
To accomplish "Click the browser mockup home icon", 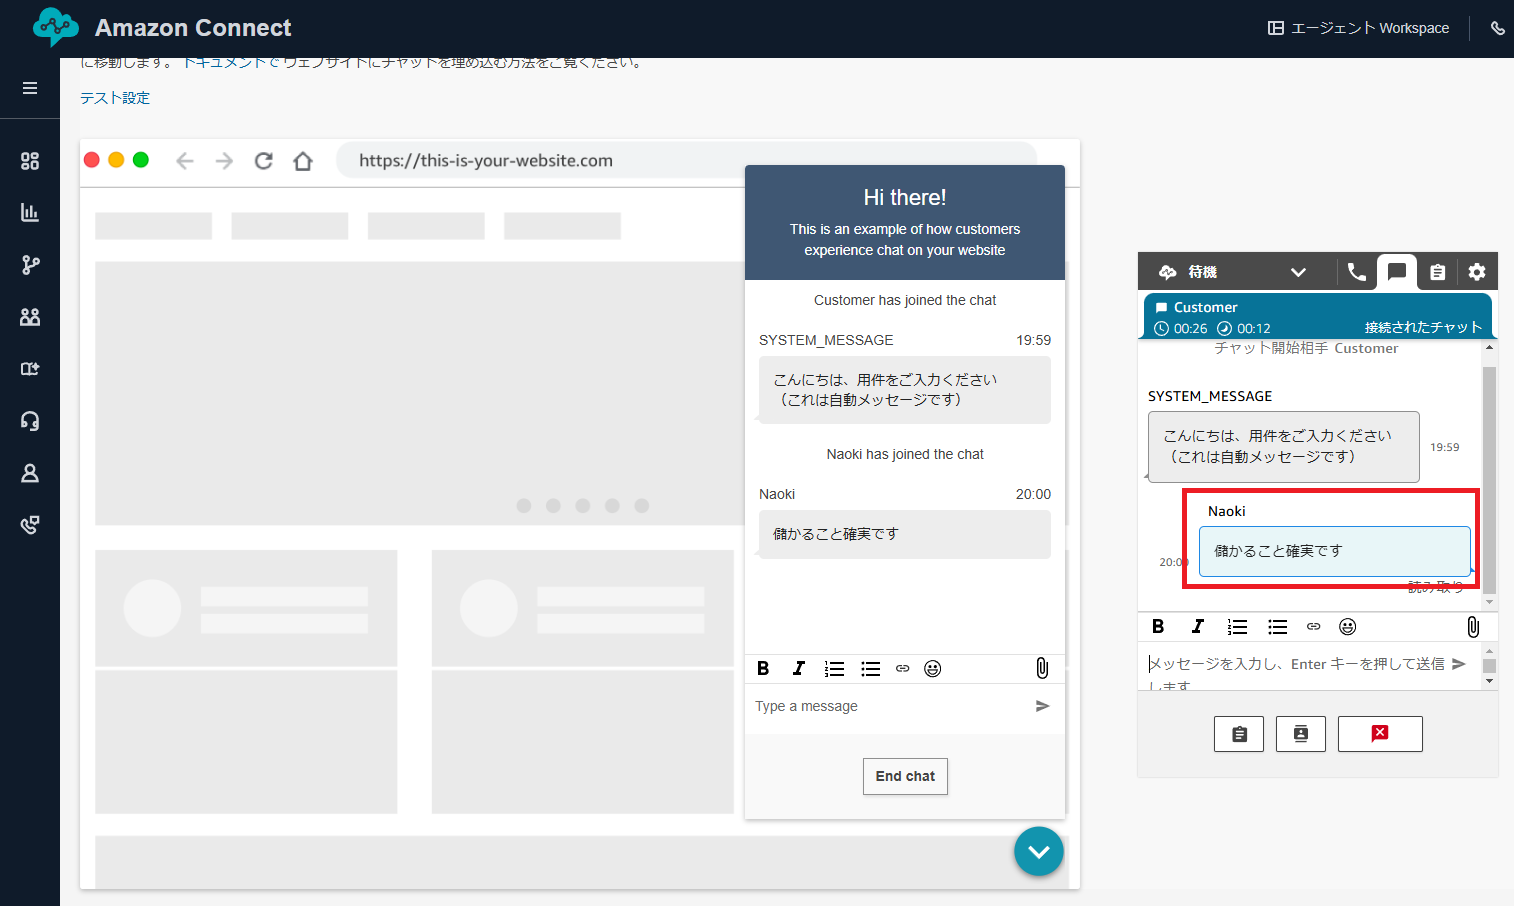I will 303,161.
